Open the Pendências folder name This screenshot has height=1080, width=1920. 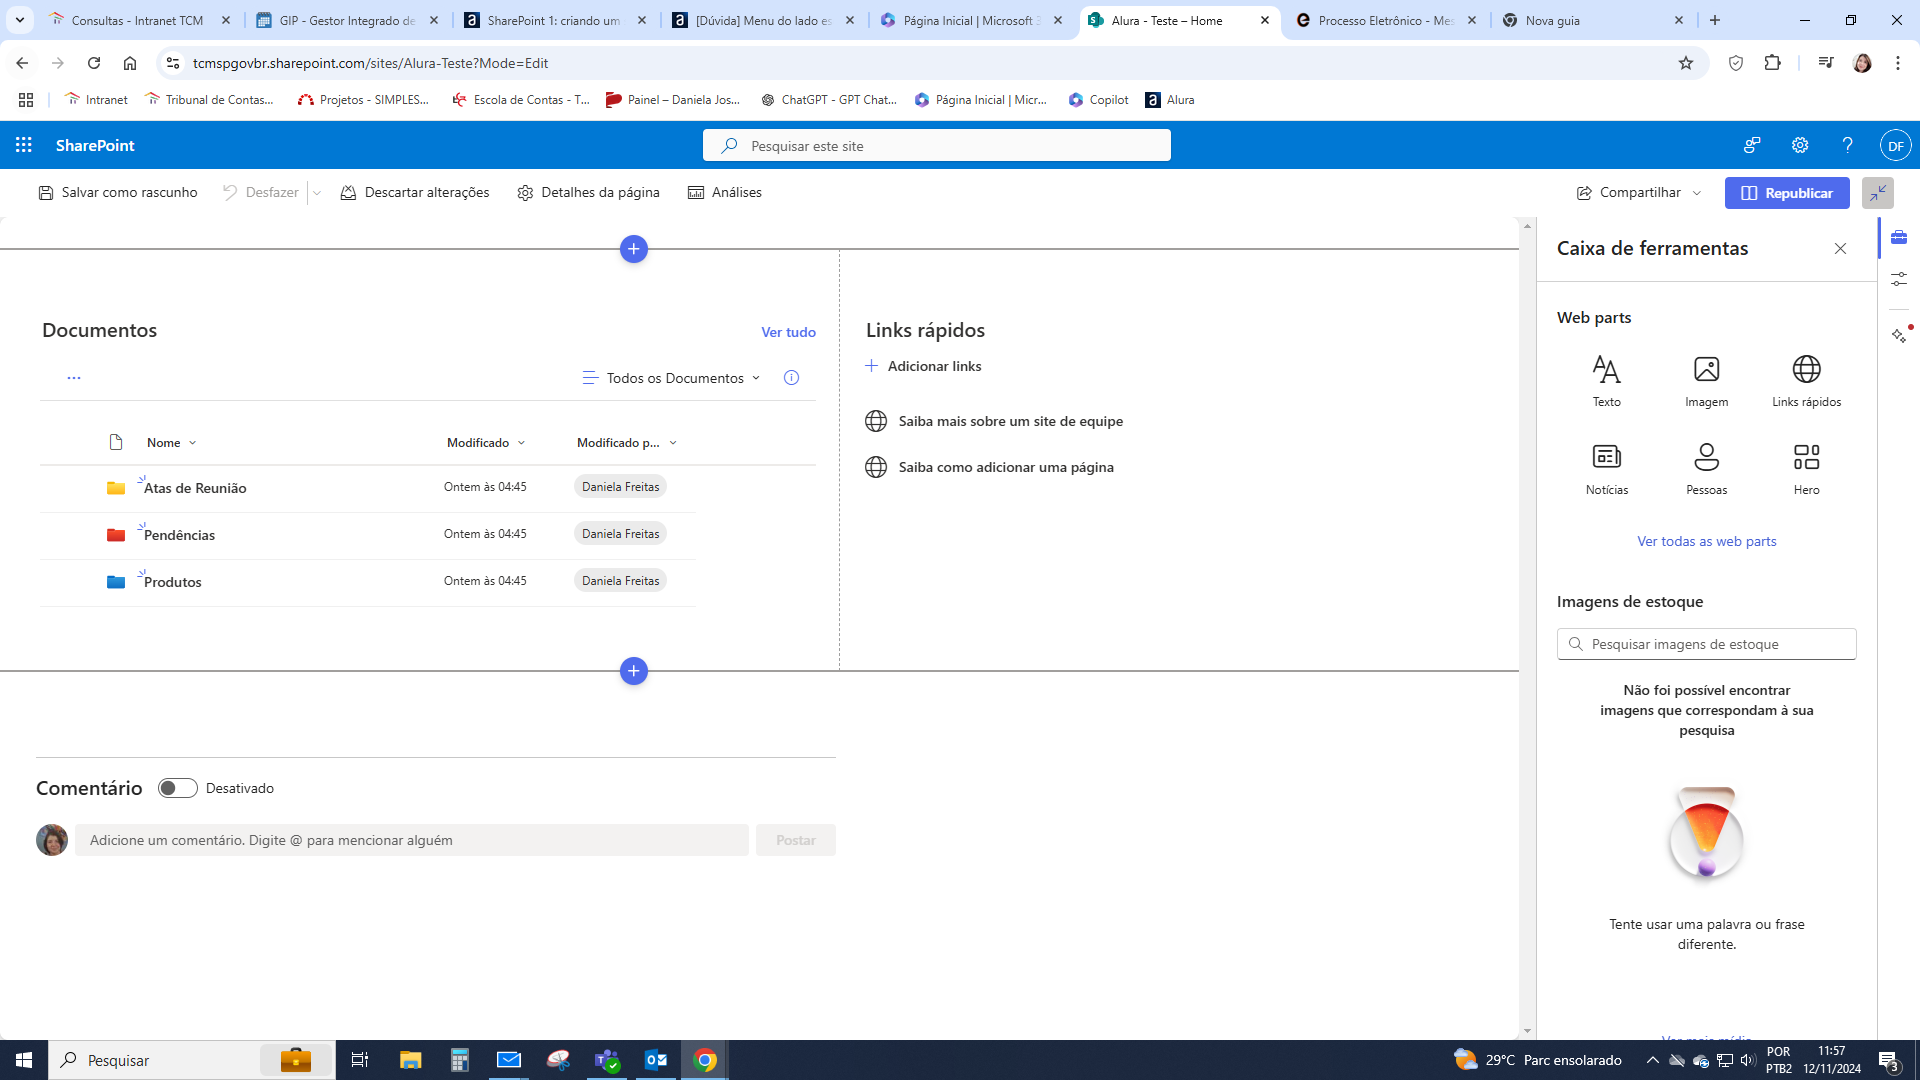tap(179, 535)
